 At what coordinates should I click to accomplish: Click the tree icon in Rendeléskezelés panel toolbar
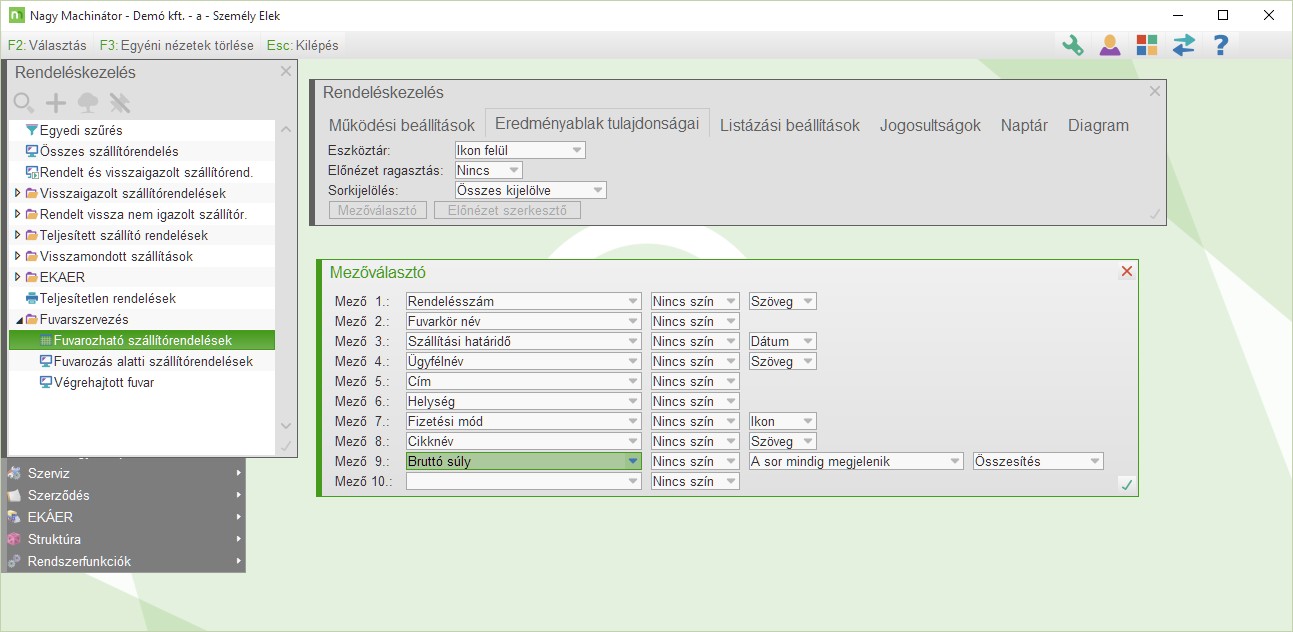(88, 102)
